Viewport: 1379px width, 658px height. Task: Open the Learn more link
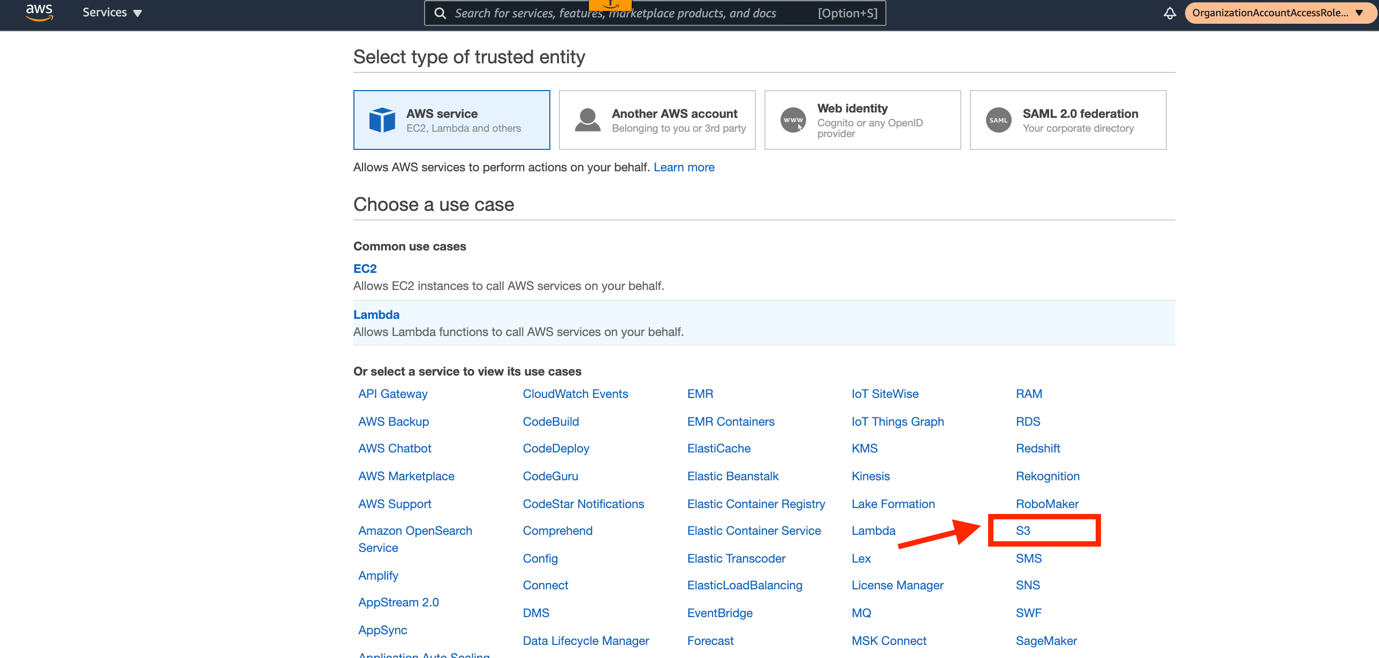click(x=684, y=167)
